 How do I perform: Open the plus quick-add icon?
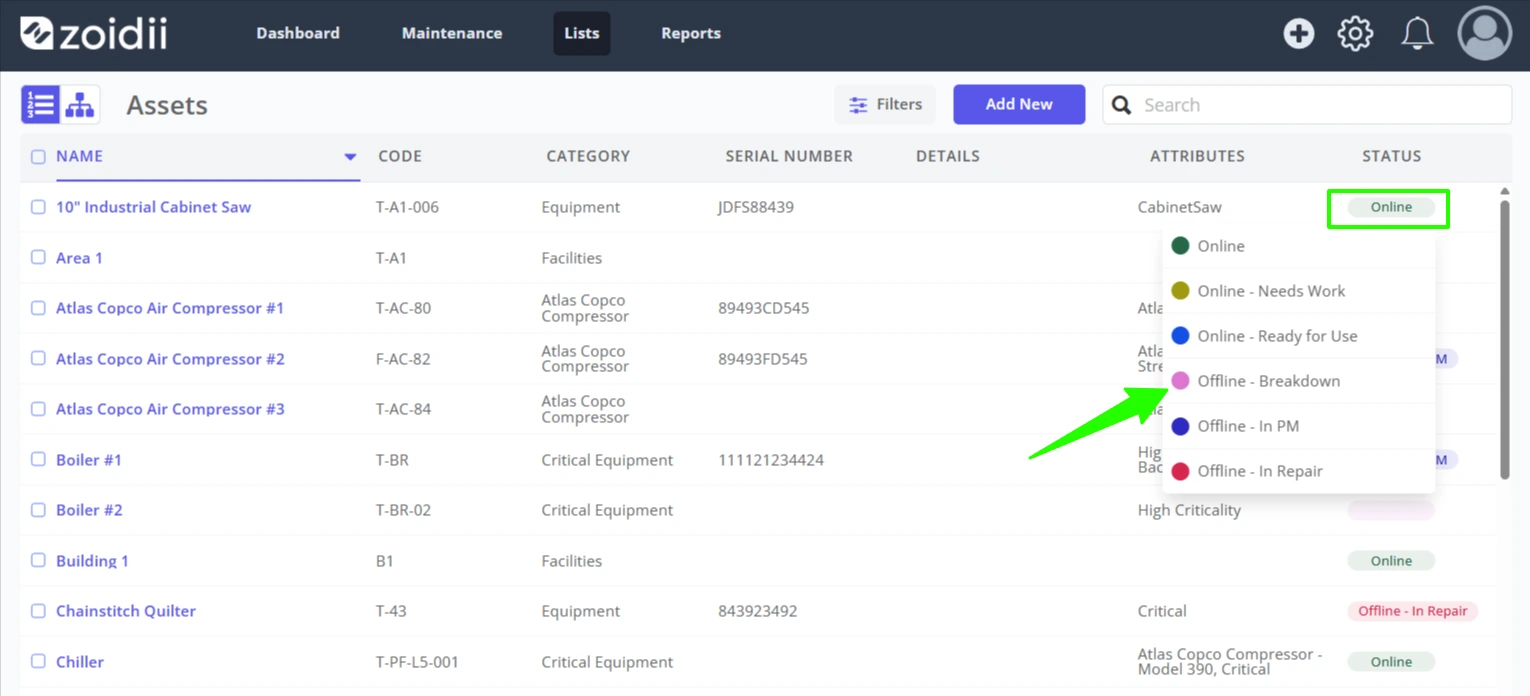[x=1298, y=33]
